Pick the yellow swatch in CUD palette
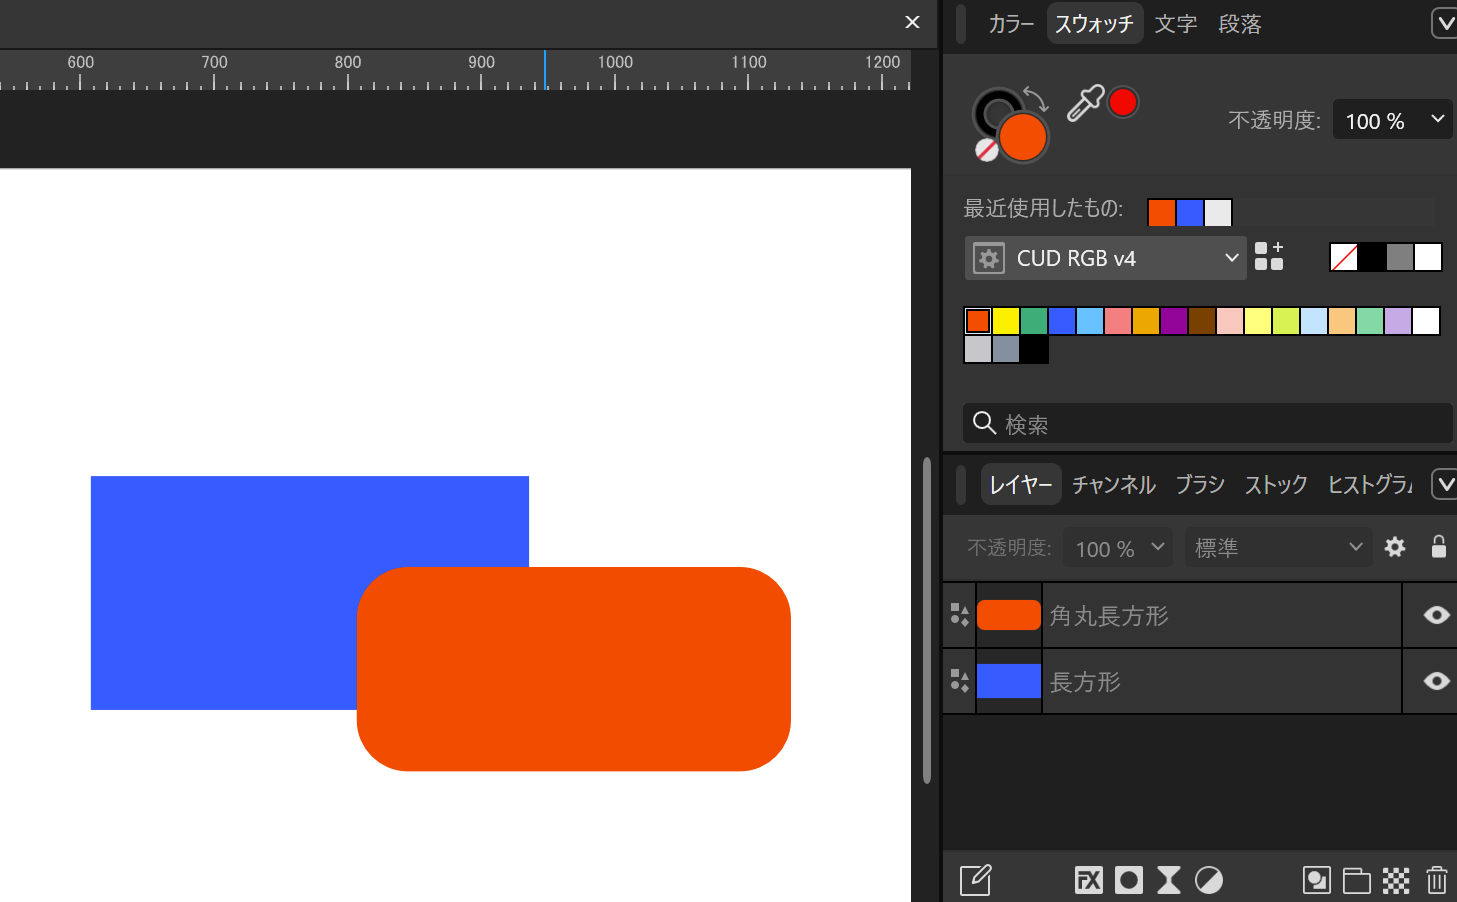This screenshot has height=902, width=1457. coord(1006,321)
